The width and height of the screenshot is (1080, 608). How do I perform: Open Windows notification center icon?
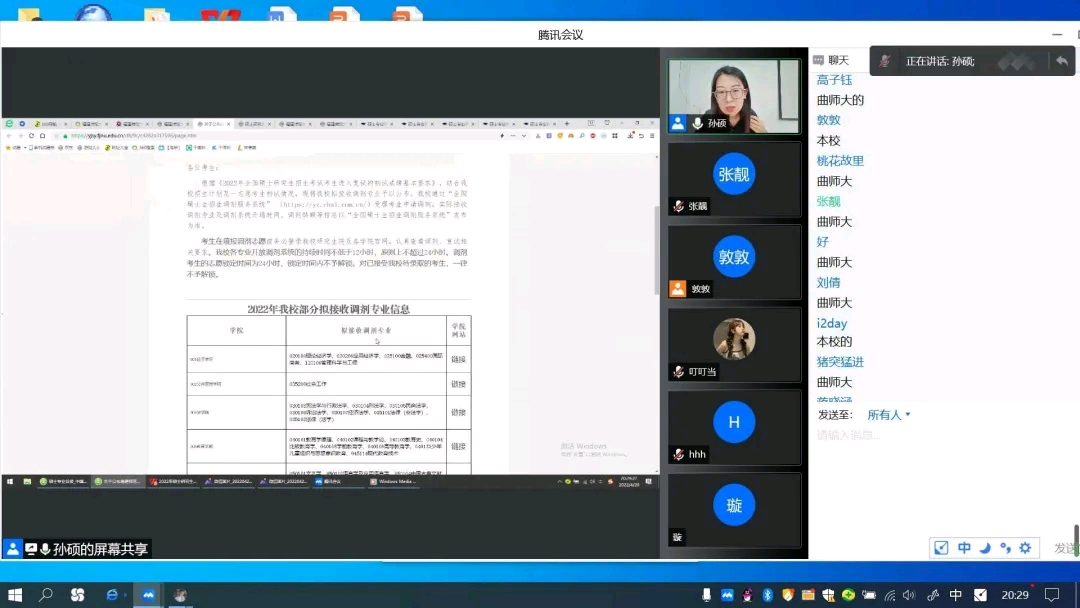1051,595
